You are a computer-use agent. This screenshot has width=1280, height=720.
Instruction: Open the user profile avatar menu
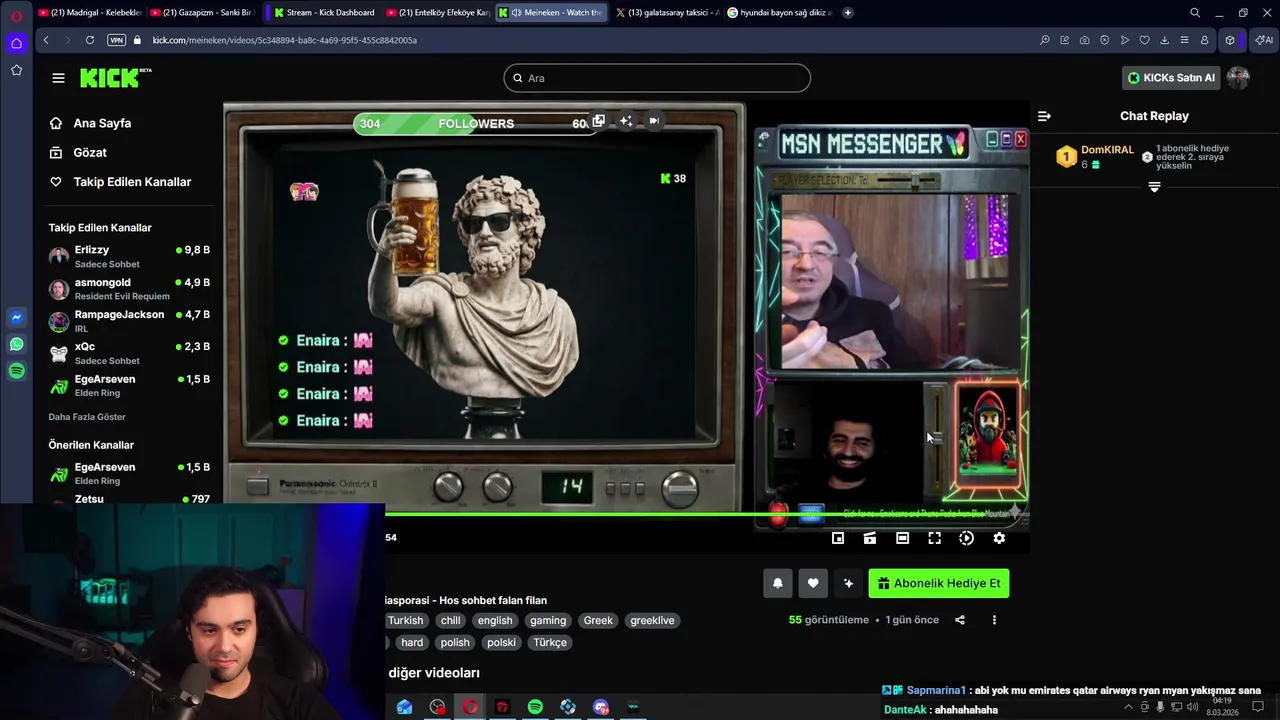pos(1238,78)
